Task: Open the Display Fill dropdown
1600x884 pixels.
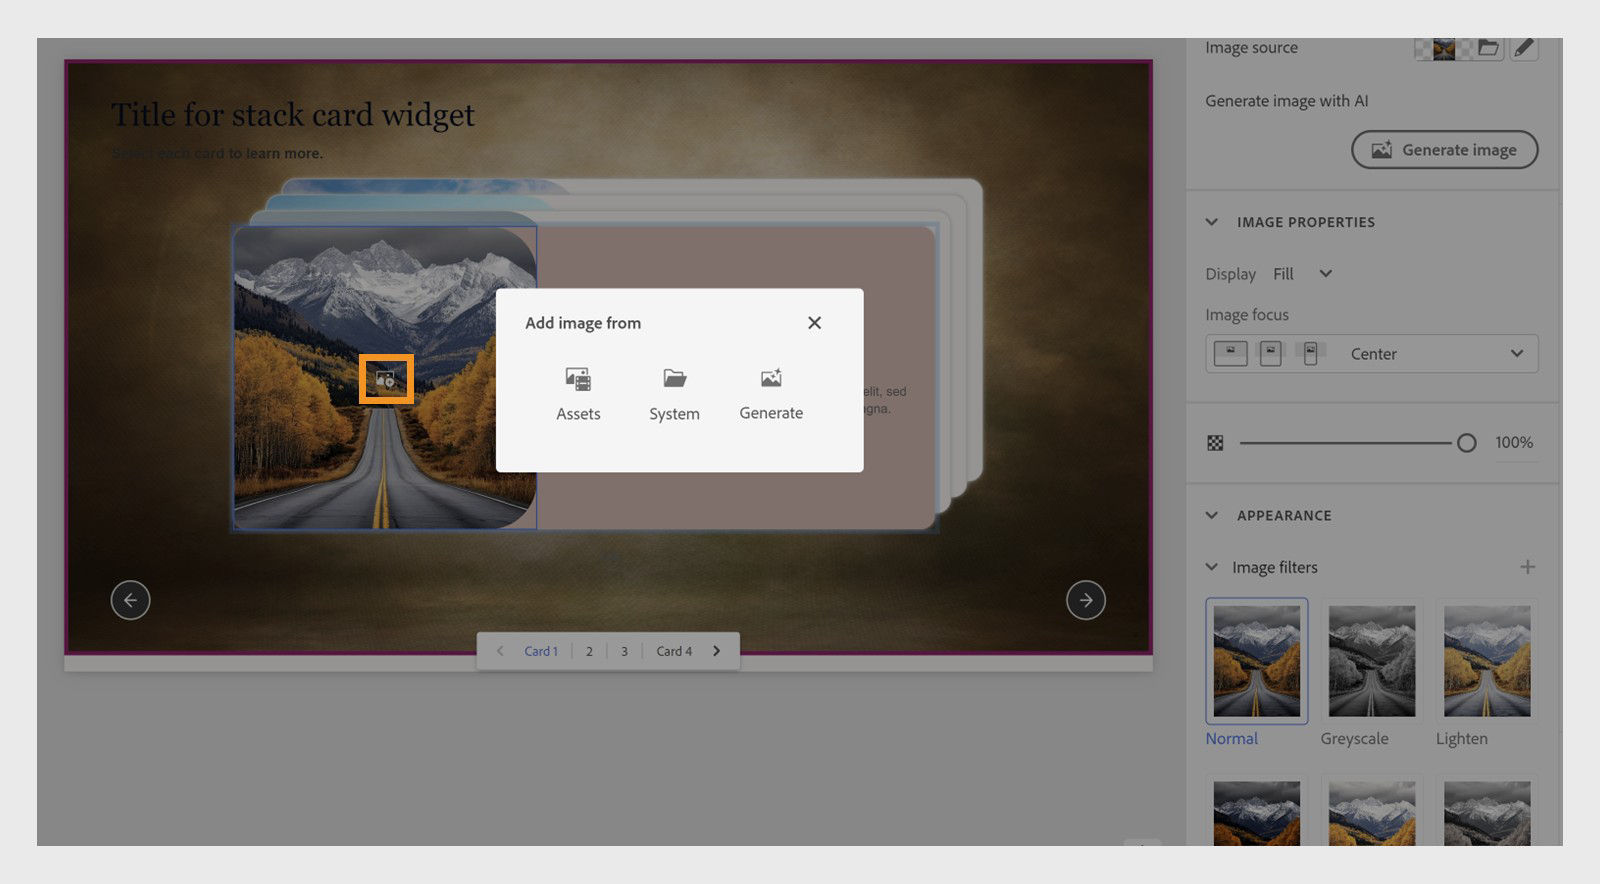Action: click(1303, 274)
